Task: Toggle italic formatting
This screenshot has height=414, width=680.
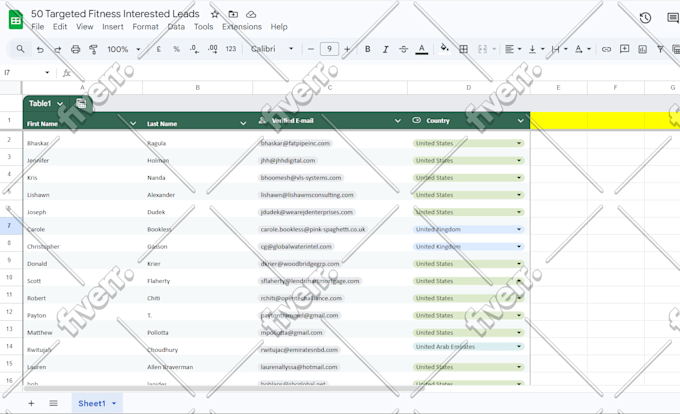Action: (x=385, y=49)
